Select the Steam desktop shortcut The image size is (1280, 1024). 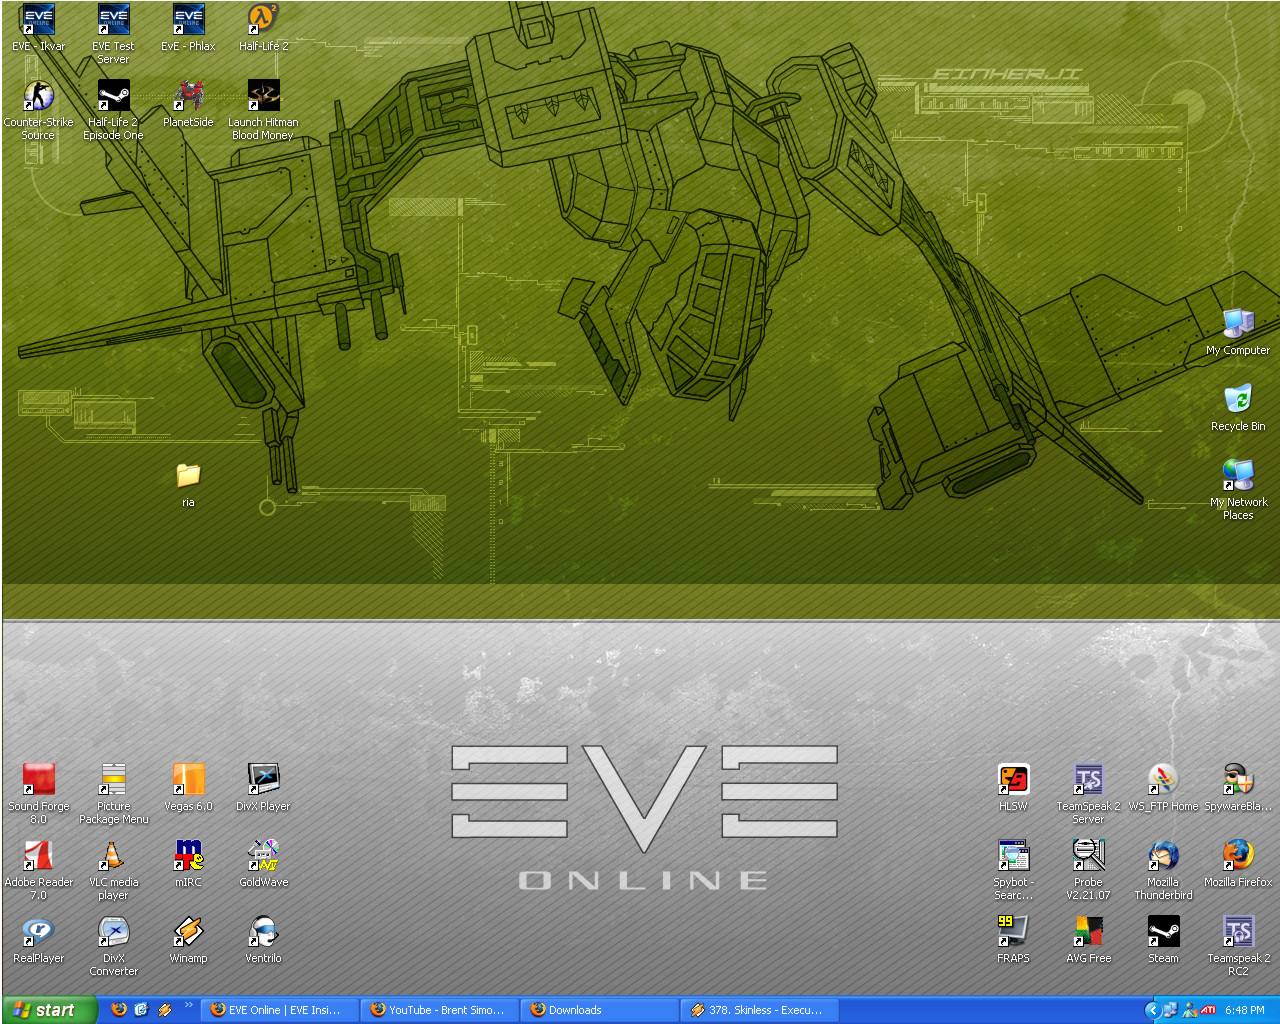pos(1163,940)
